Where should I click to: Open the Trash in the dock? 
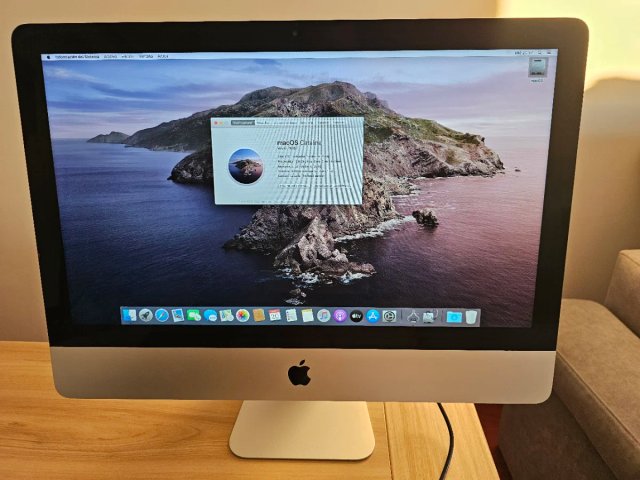pos(471,317)
